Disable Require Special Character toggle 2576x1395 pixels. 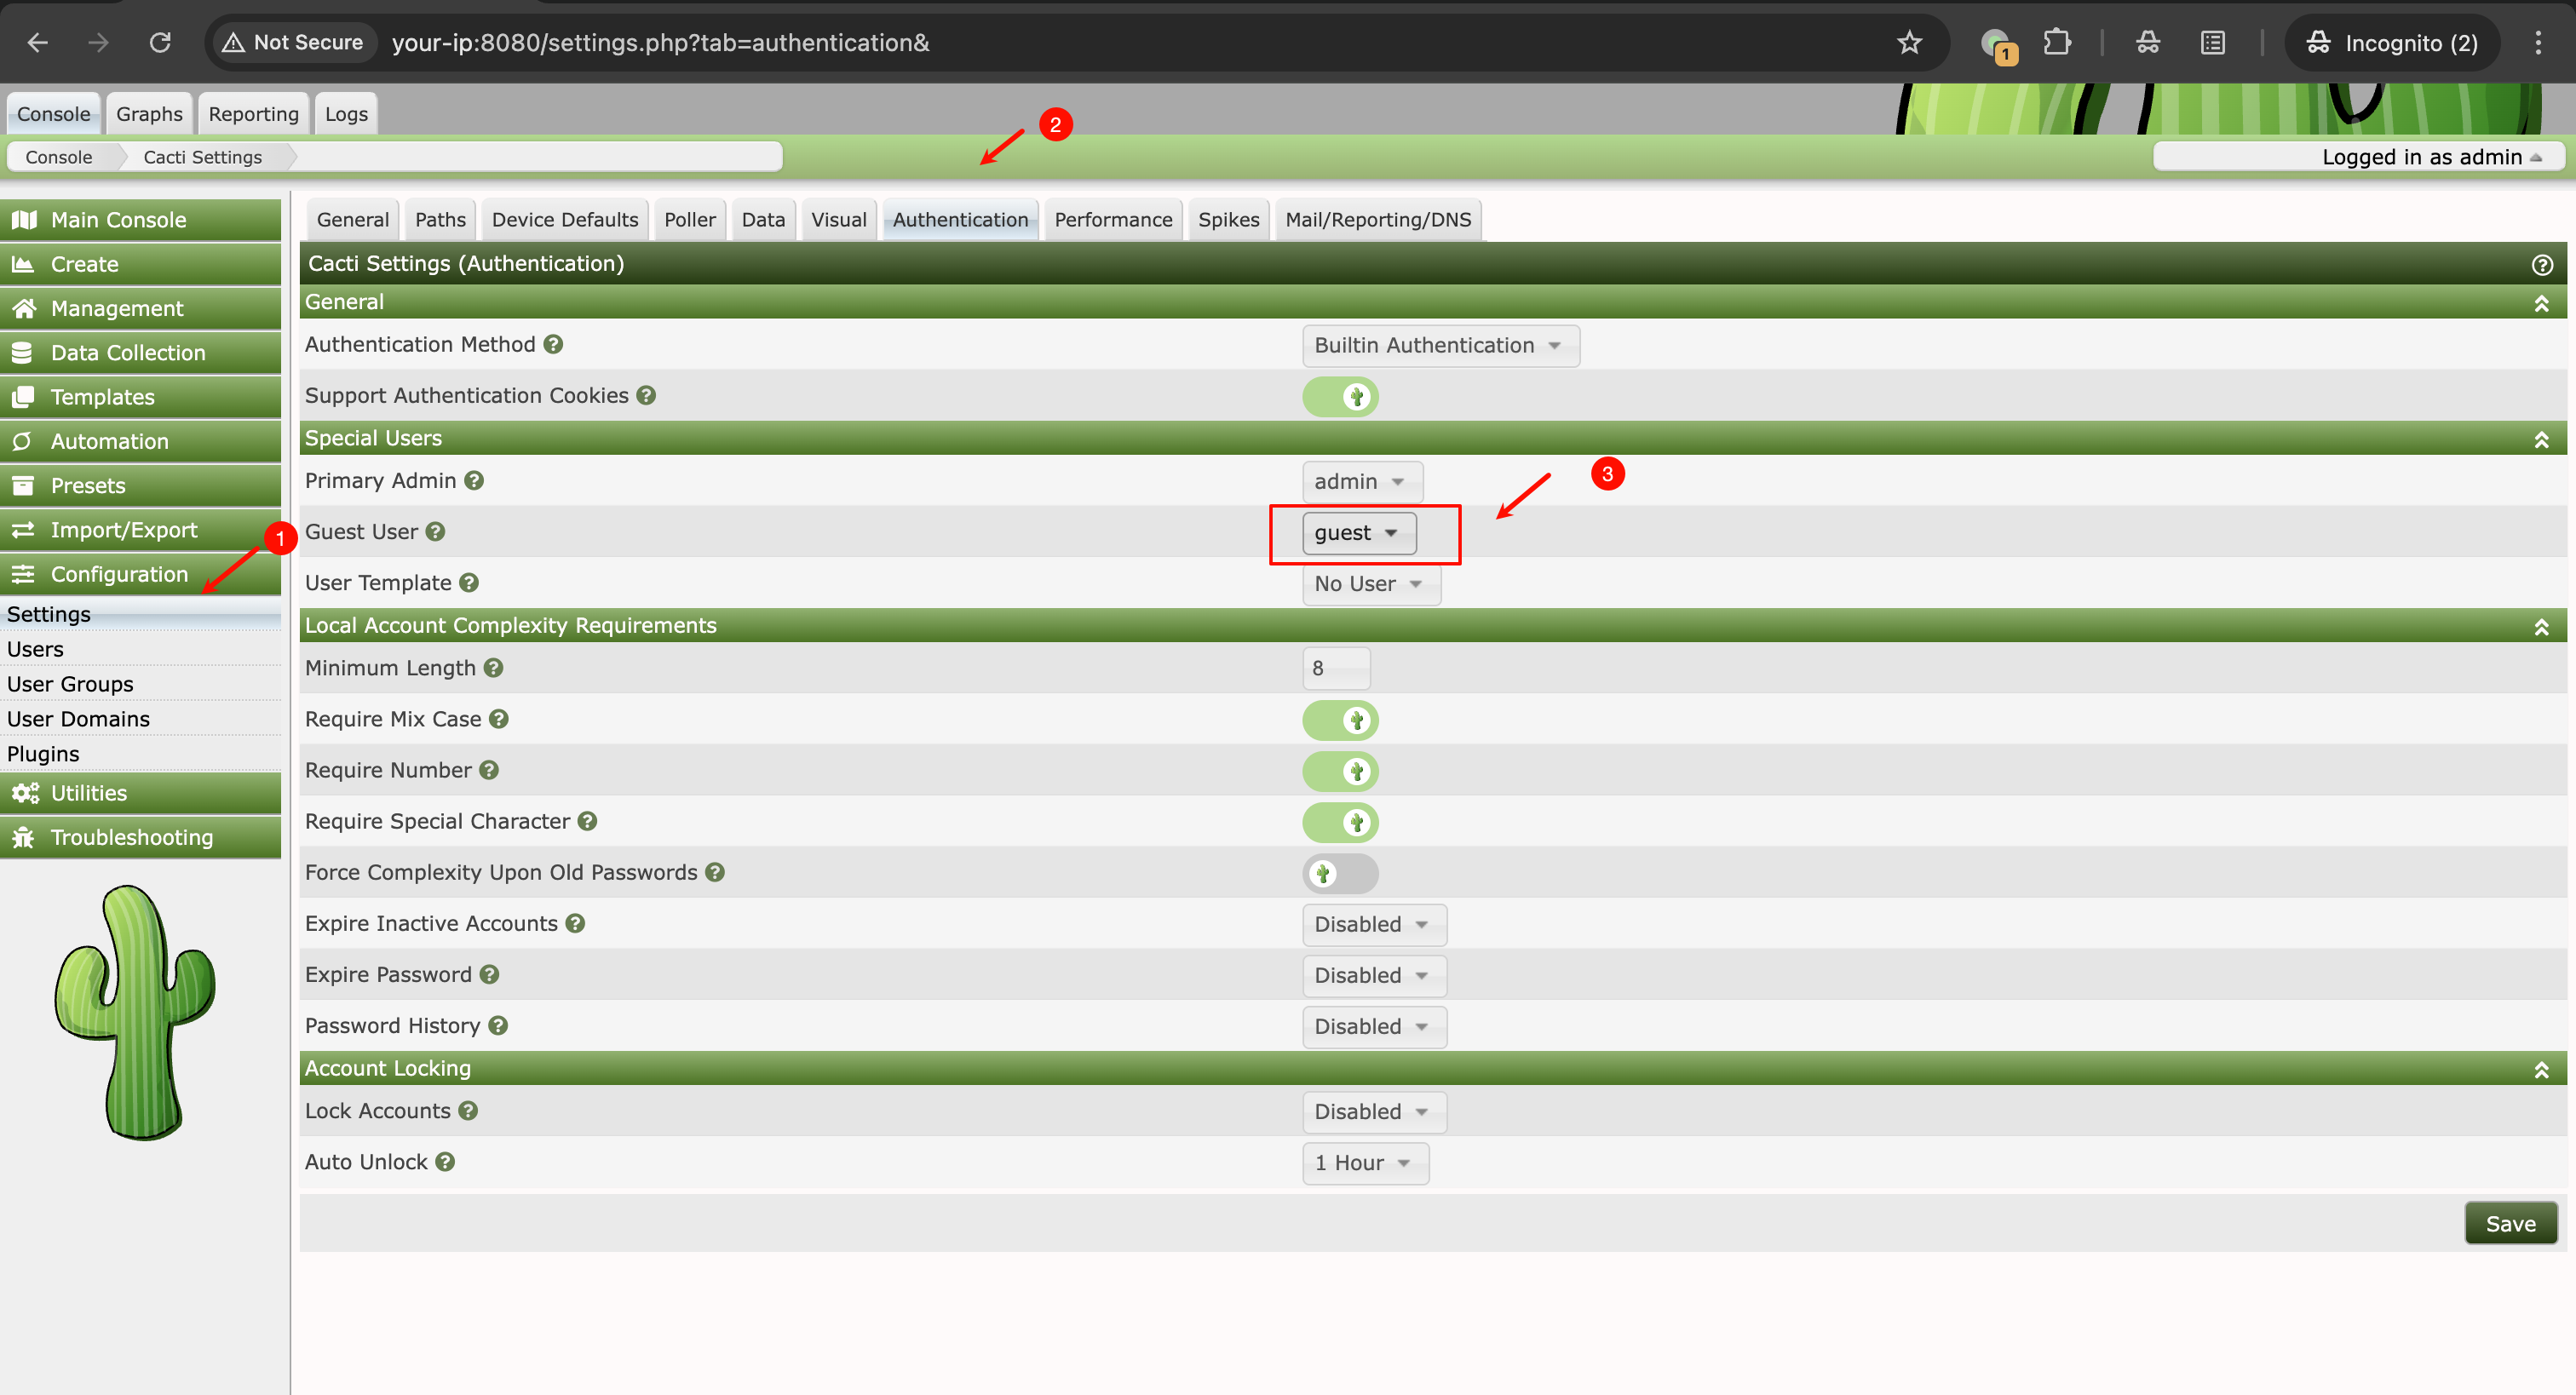click(x=1340, y=822)
